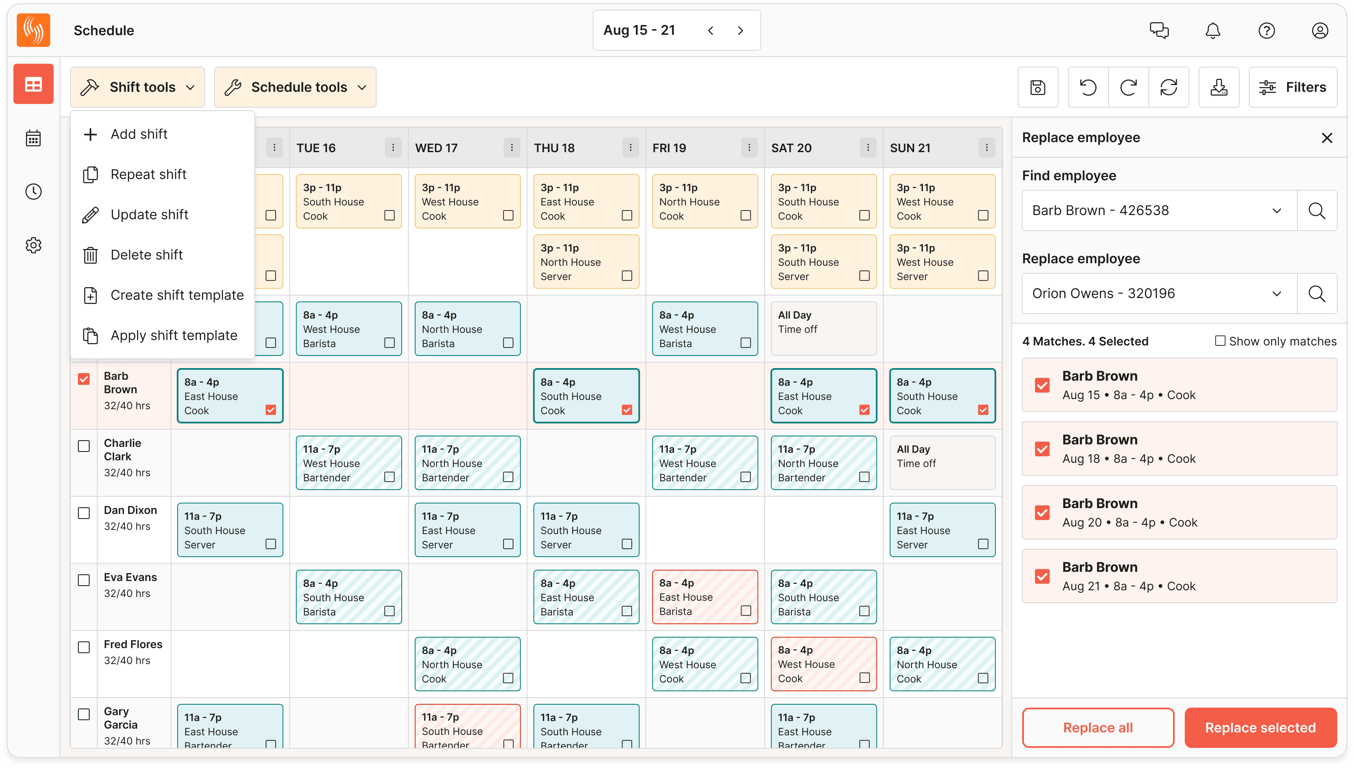This screenshot has height=768, width=1354.
Task: Uncheck the Aug 15 Barb Brown match
Action: 1042,385
